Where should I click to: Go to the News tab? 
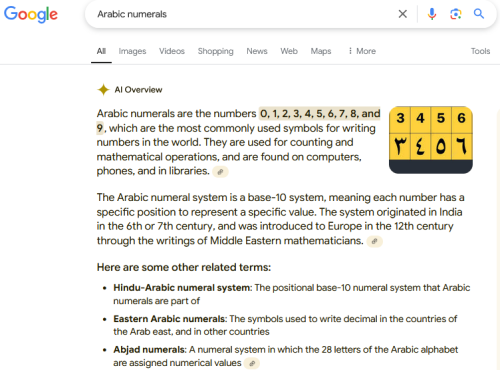[257, 51]
